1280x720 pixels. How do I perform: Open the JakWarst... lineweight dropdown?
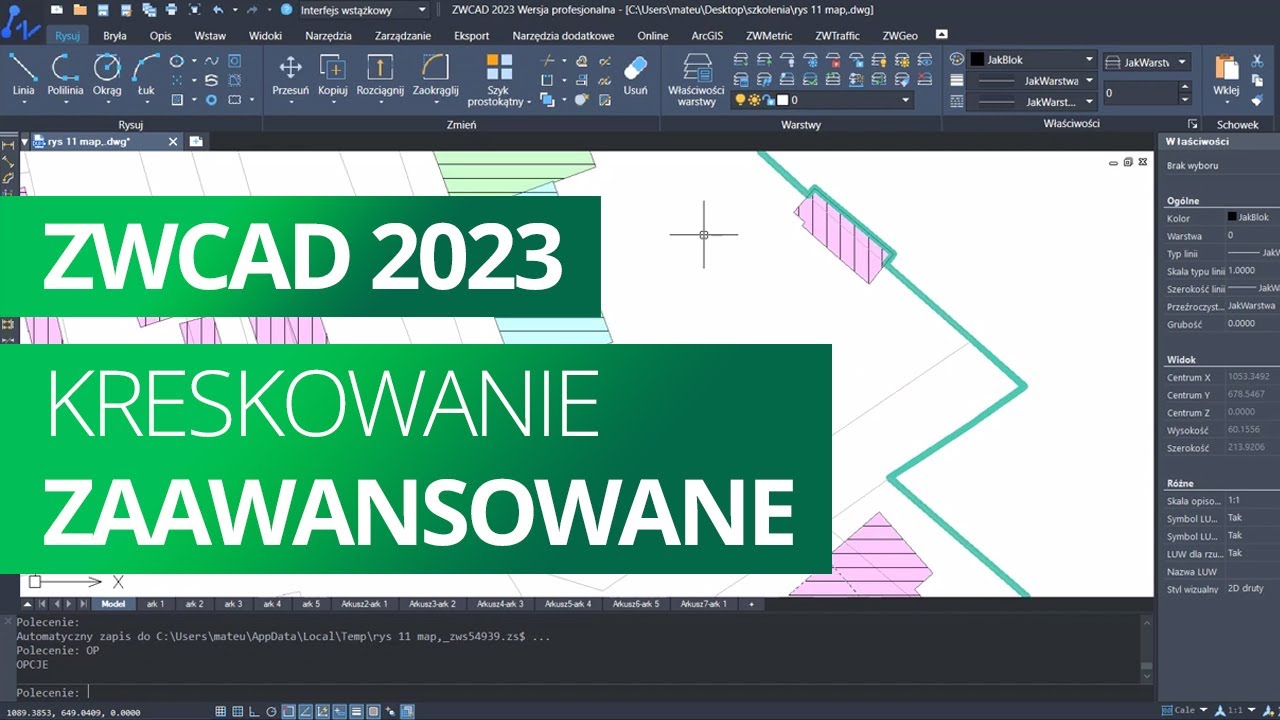pyautogui.click(x=1030, y=102)
